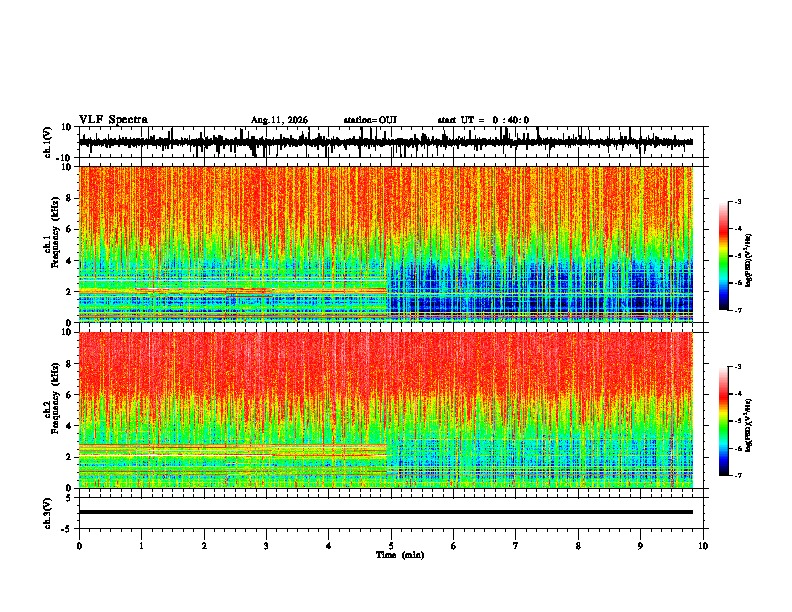Click time axis tick label '10'
Viewport: 792px width, 612px height.
click(x=703, y=546)
